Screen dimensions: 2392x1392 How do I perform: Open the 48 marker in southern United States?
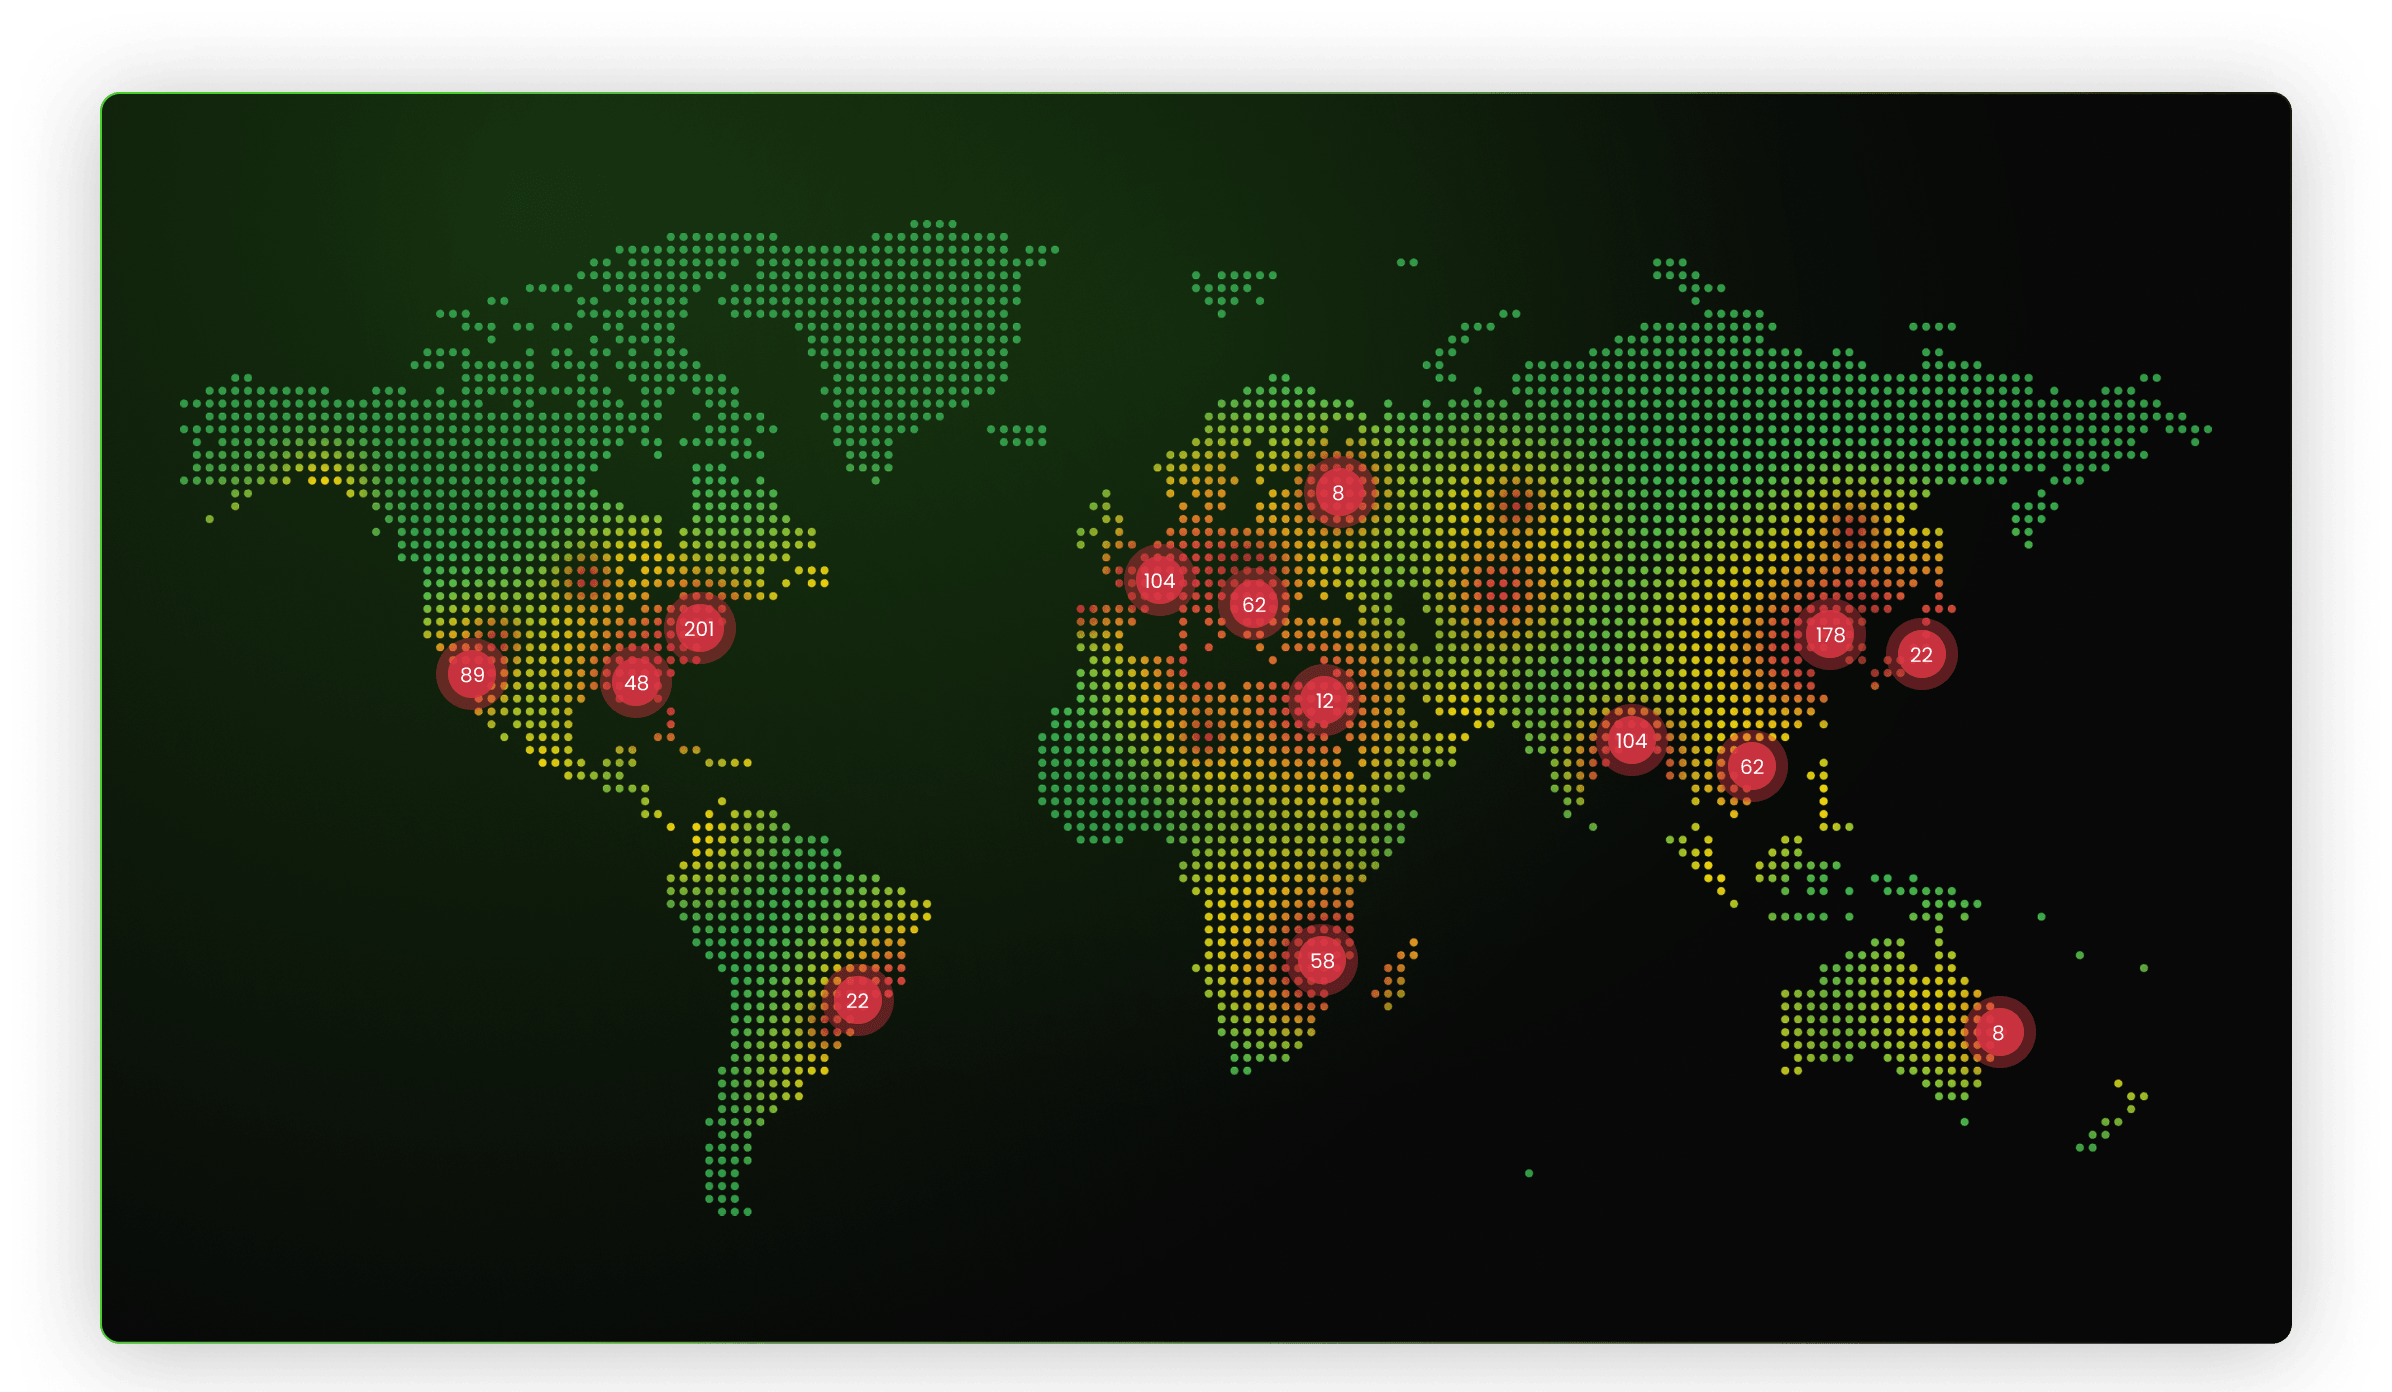[x=636, y=683]
